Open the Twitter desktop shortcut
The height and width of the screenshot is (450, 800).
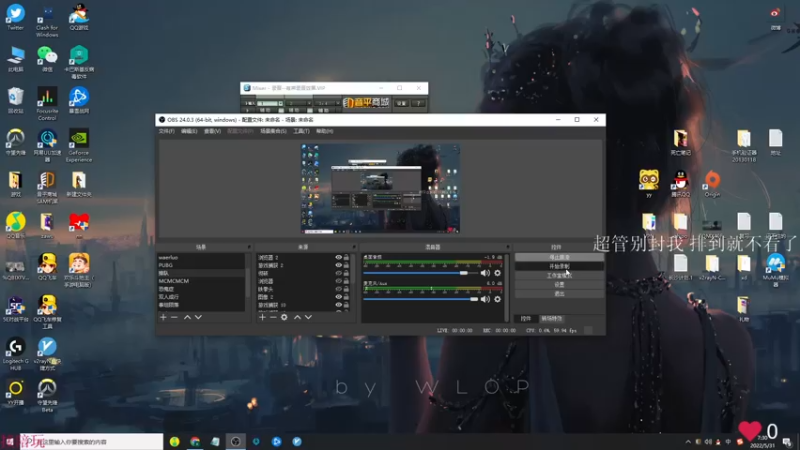pos(15,17)
